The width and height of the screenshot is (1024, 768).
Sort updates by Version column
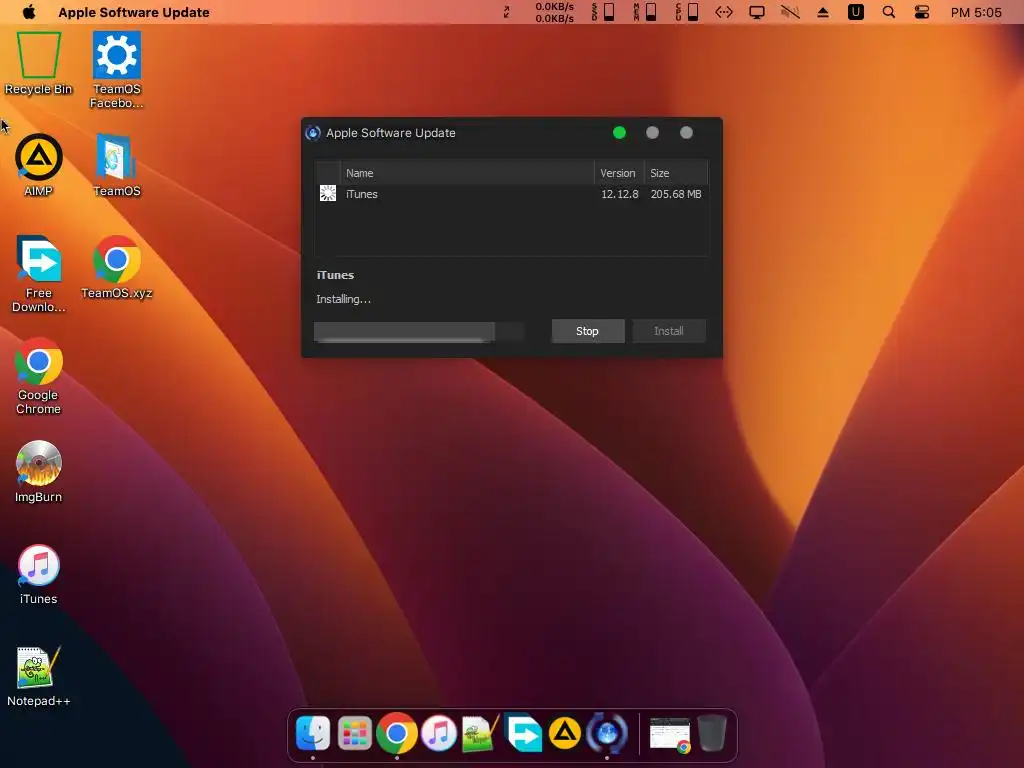click(x=618, y=173)
